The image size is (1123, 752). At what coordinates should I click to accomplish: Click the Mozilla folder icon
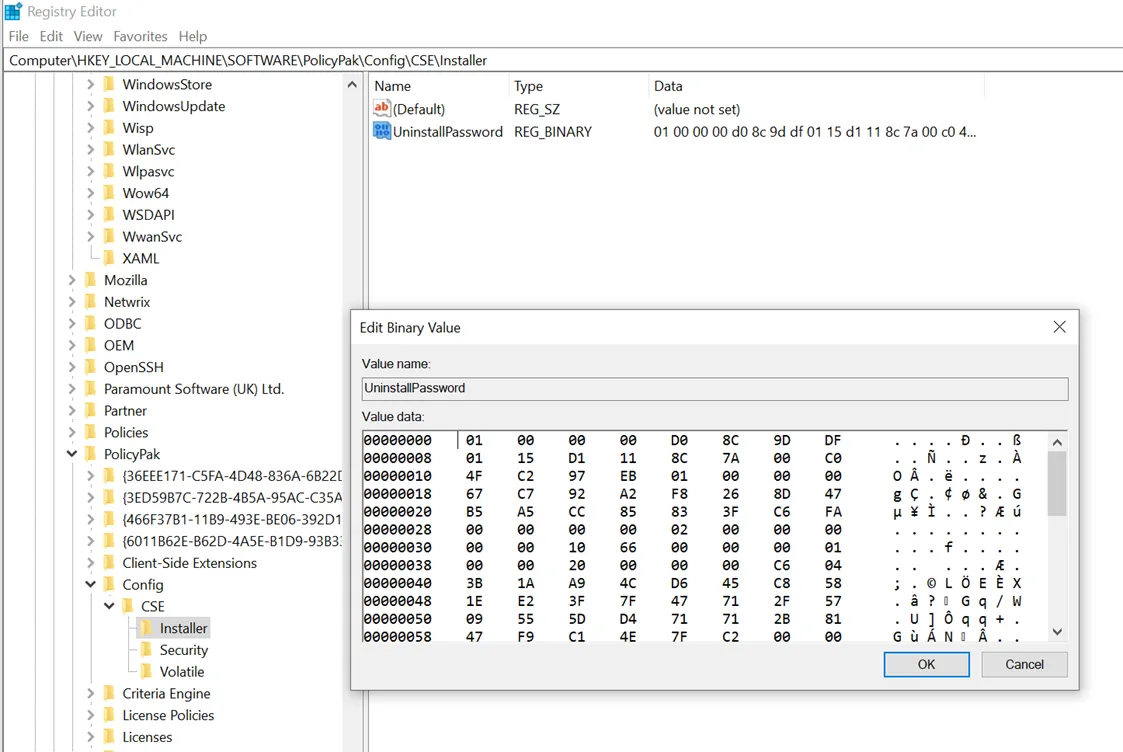[x=91, y=280]
